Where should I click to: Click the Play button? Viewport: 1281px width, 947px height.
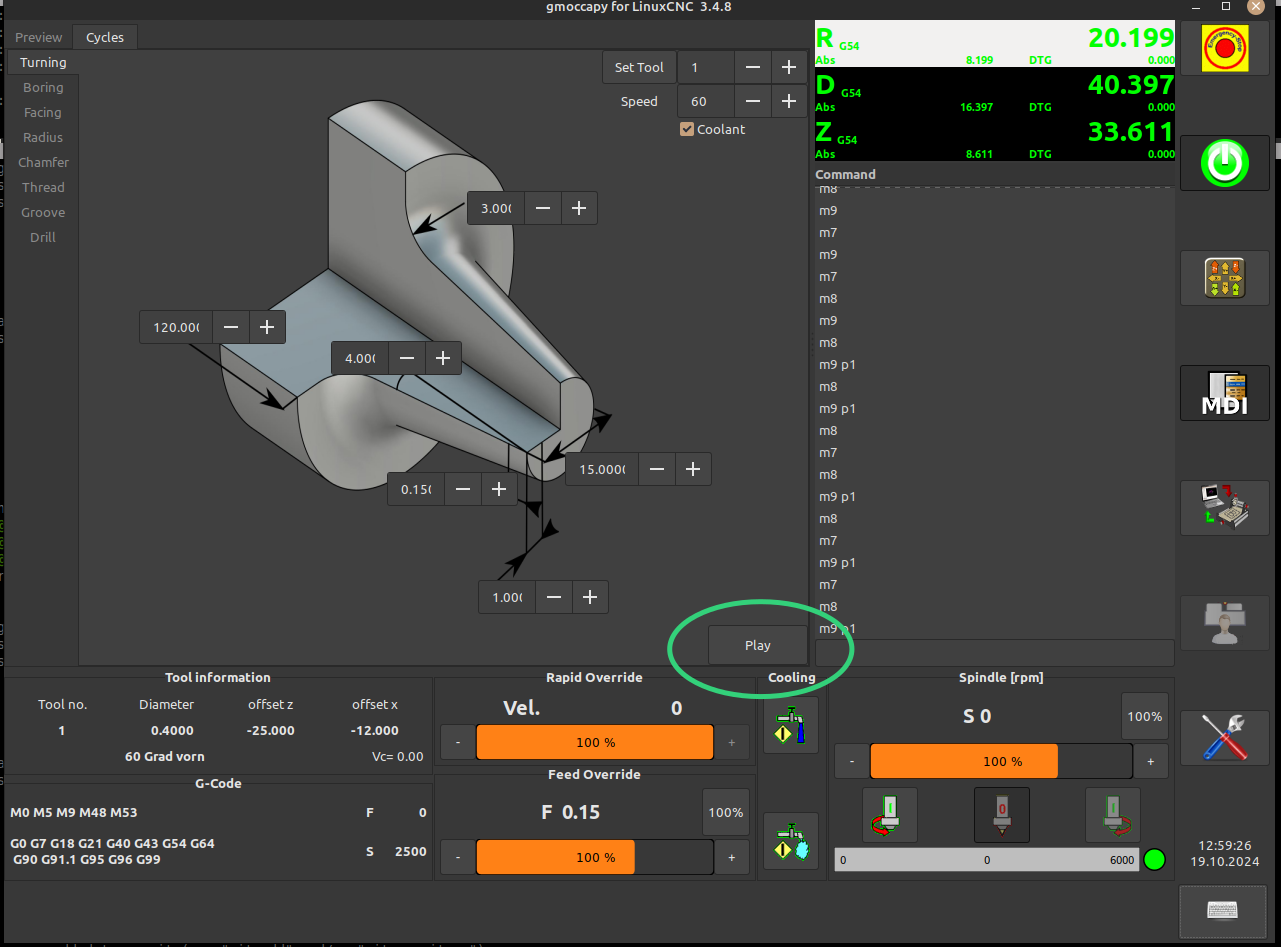click(x=758, y=645)
